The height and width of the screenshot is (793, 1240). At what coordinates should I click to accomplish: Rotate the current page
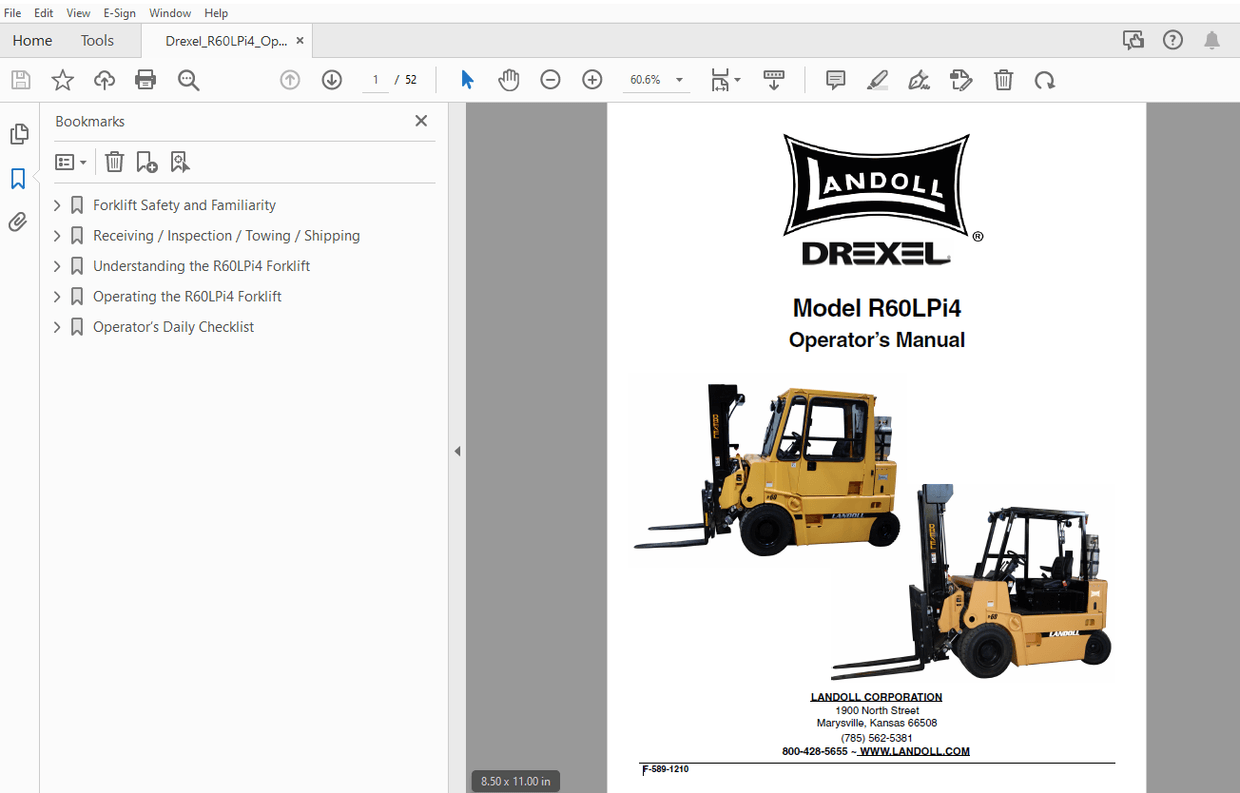(1045, 79)
